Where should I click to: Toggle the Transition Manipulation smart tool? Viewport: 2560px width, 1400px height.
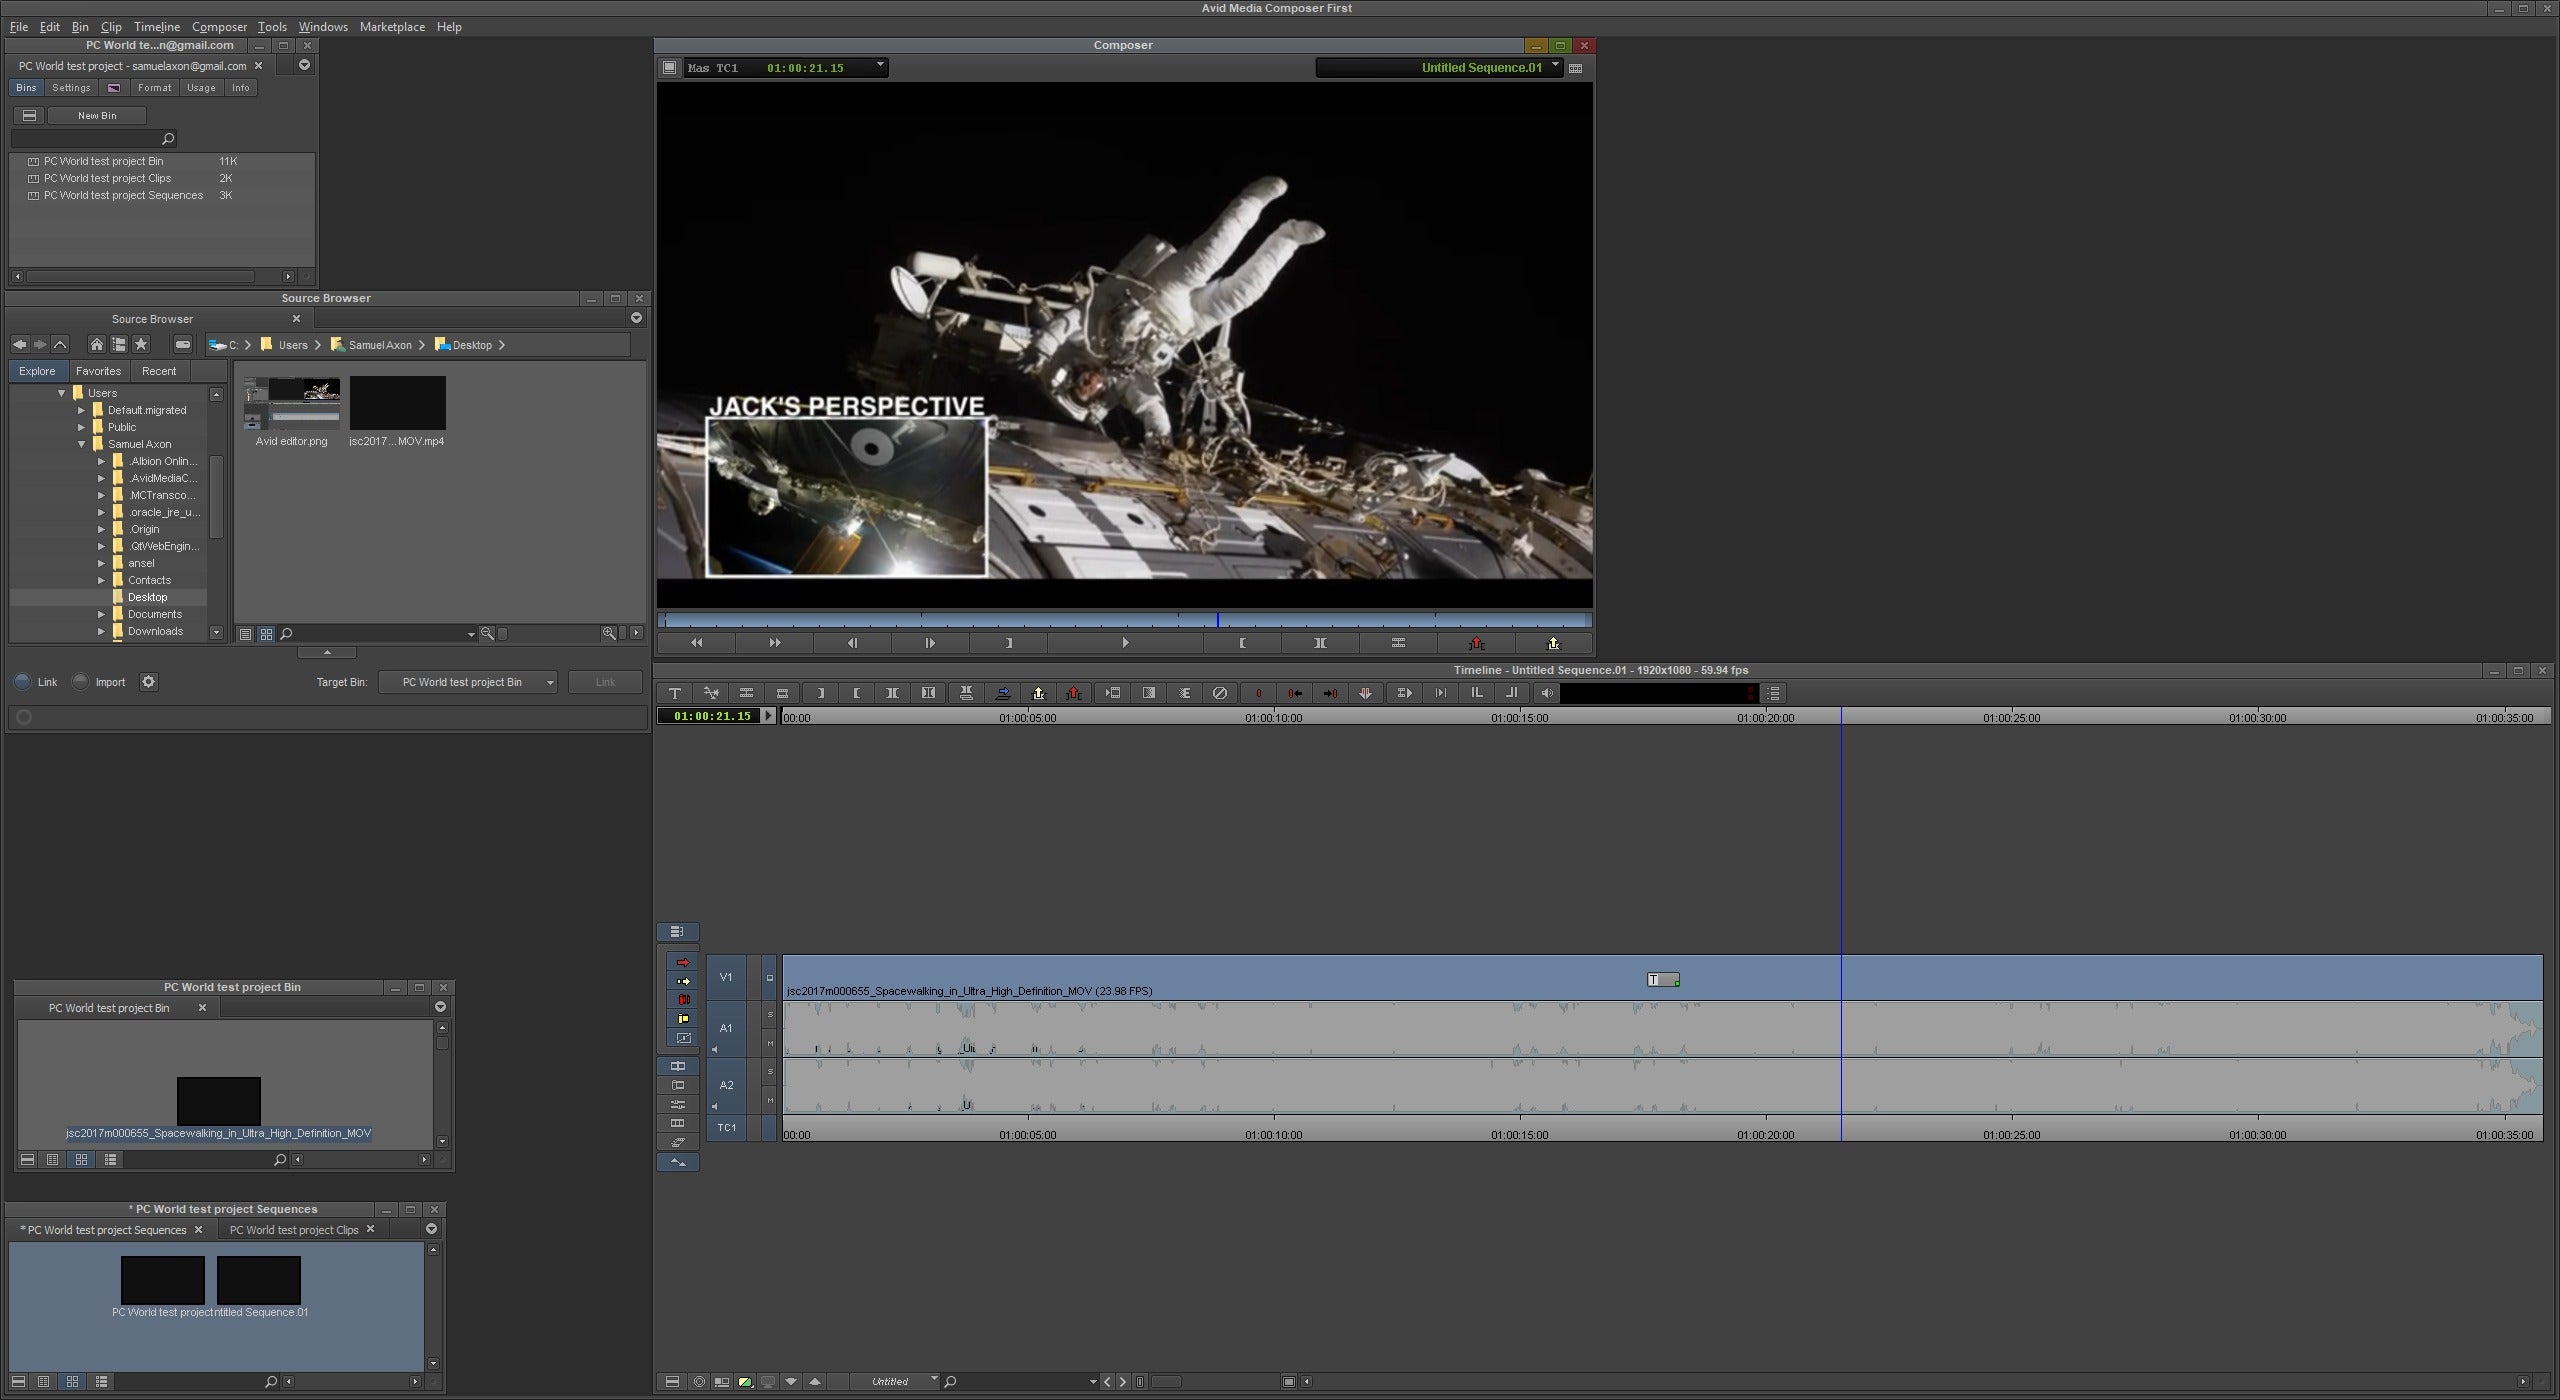point(683,1038)
